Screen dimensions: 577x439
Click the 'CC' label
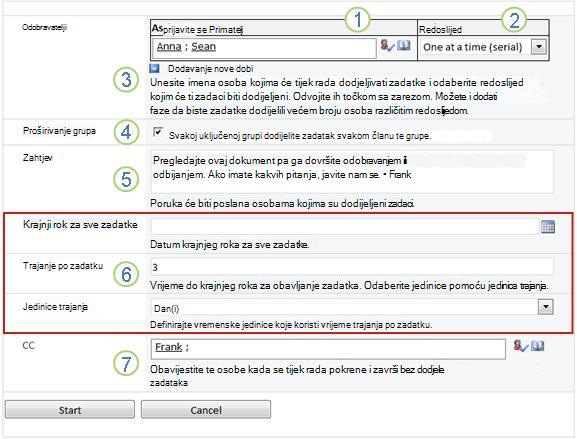click(x=28, y=346)
